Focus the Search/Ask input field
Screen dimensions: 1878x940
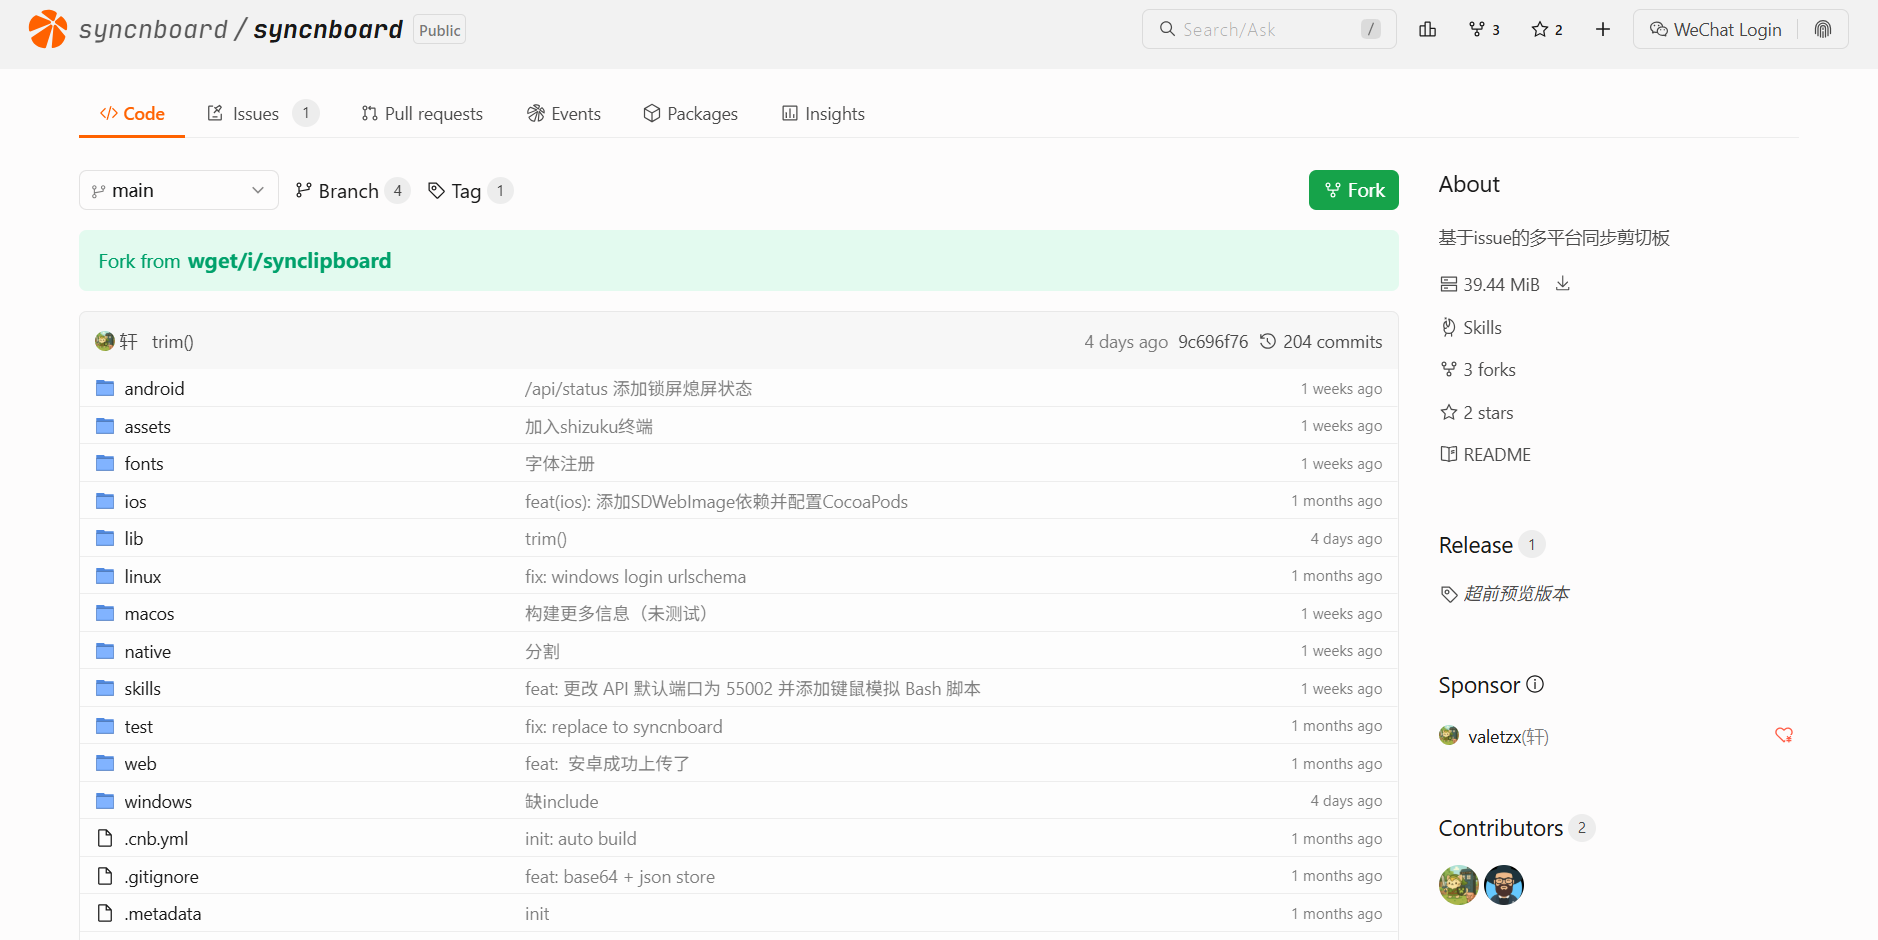[x=1268, y=29]
